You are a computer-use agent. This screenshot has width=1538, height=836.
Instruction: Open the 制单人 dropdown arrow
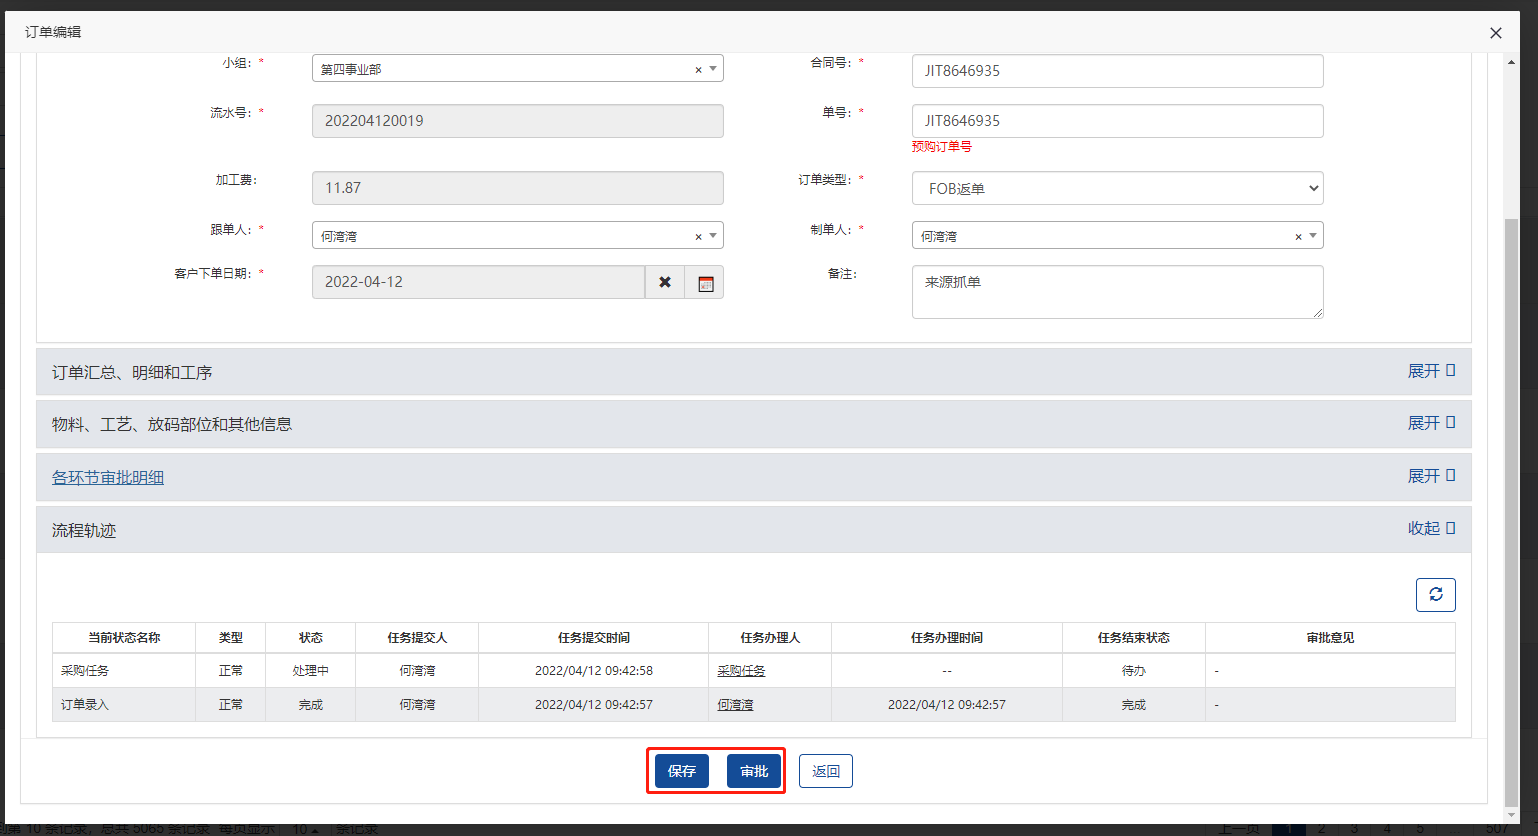coord(1313,236)
